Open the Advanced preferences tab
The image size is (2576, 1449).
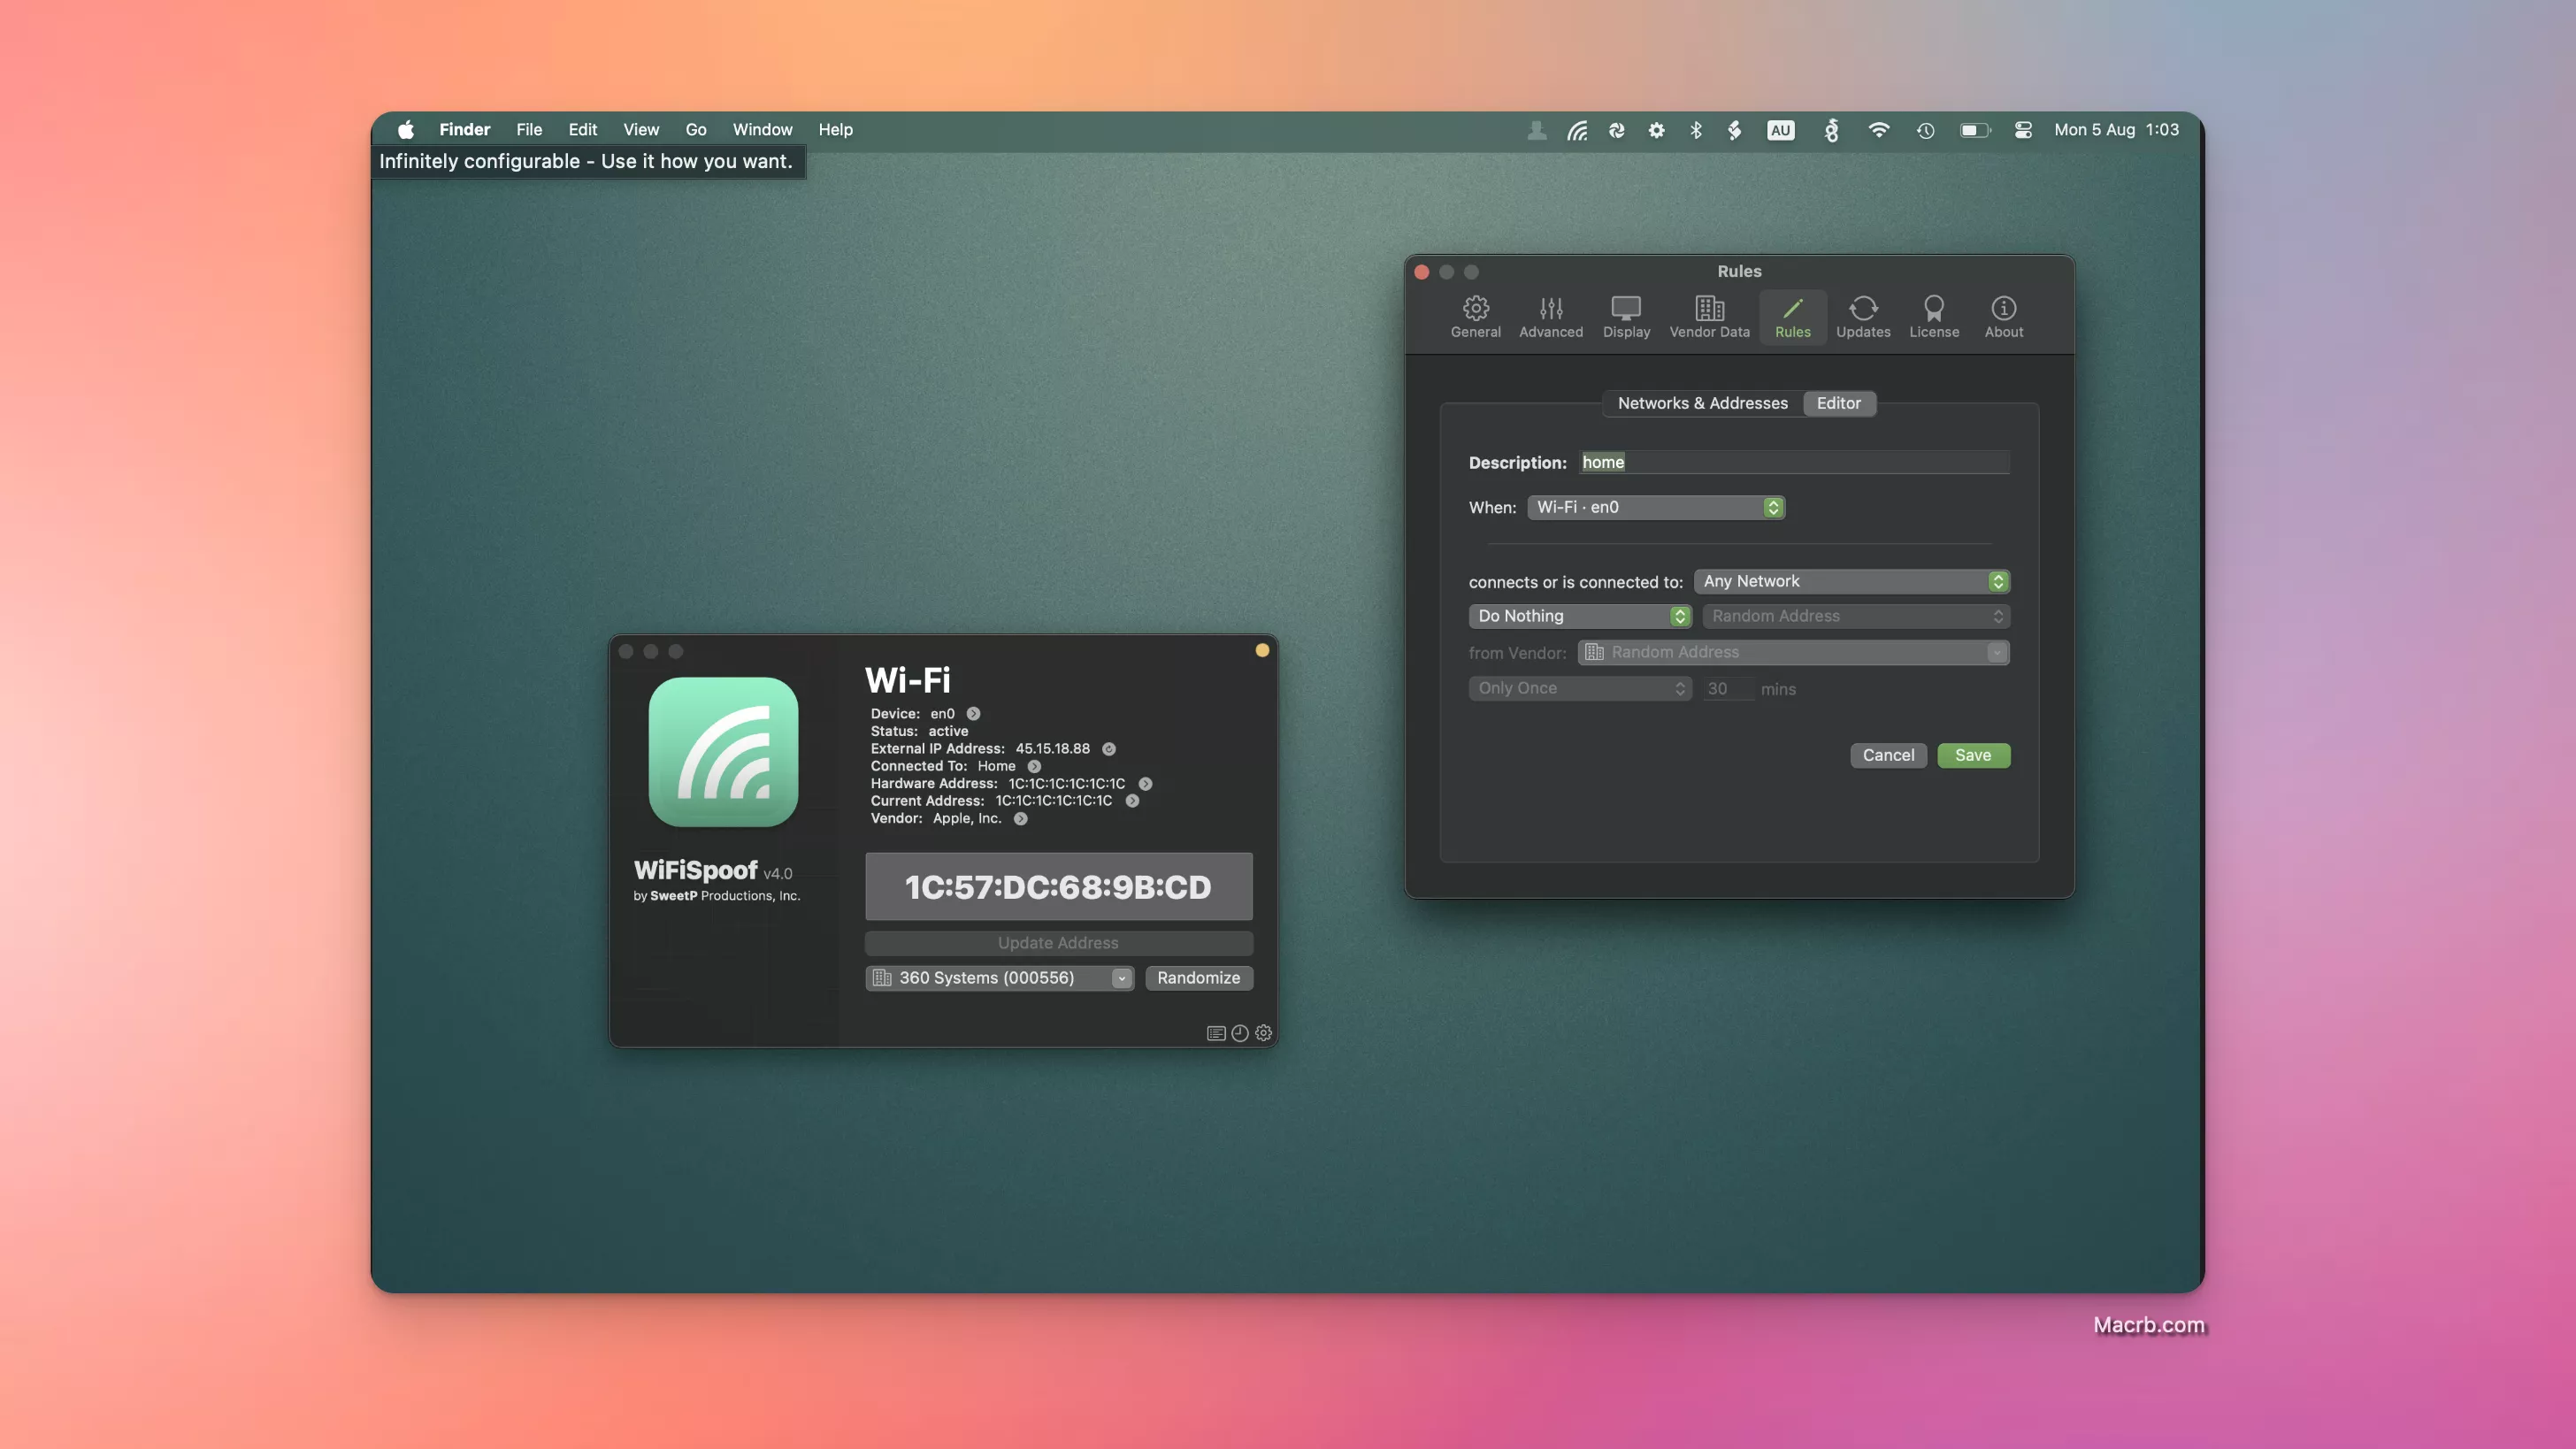coord(1550,317)
